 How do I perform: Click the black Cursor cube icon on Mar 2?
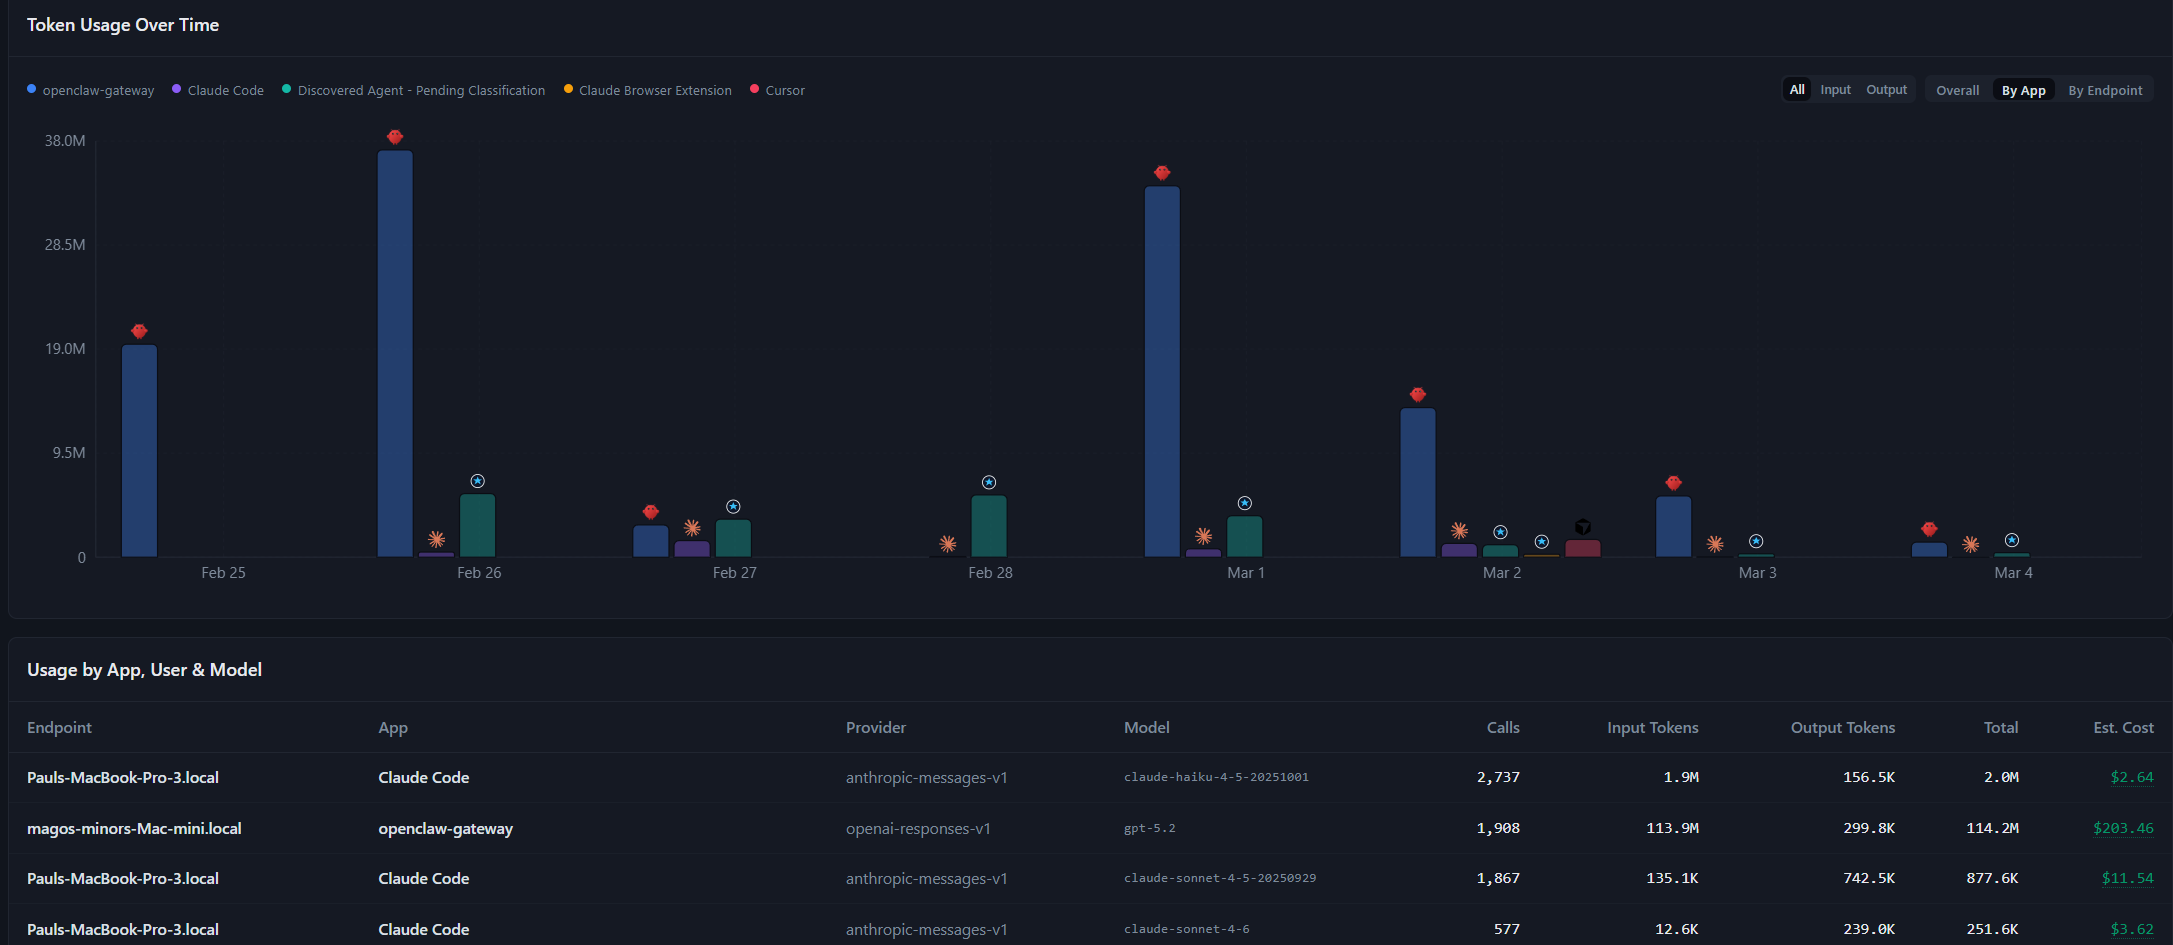(x=1583, y=525)
